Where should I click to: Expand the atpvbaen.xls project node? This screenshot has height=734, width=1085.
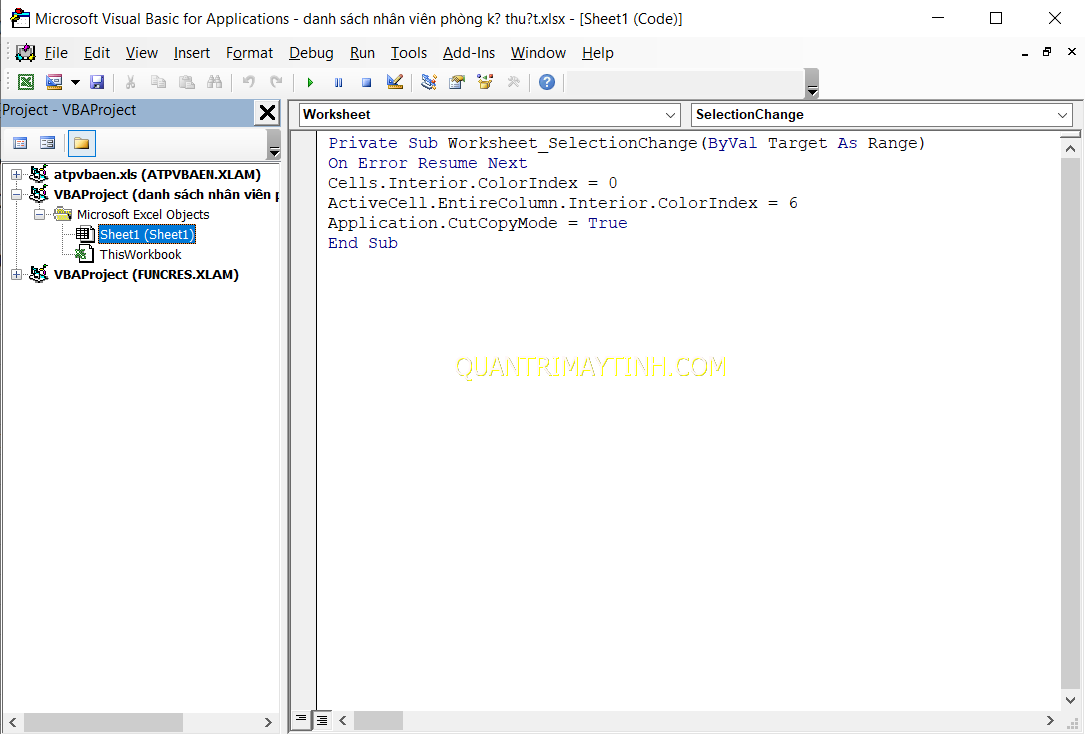click(17, 174)
